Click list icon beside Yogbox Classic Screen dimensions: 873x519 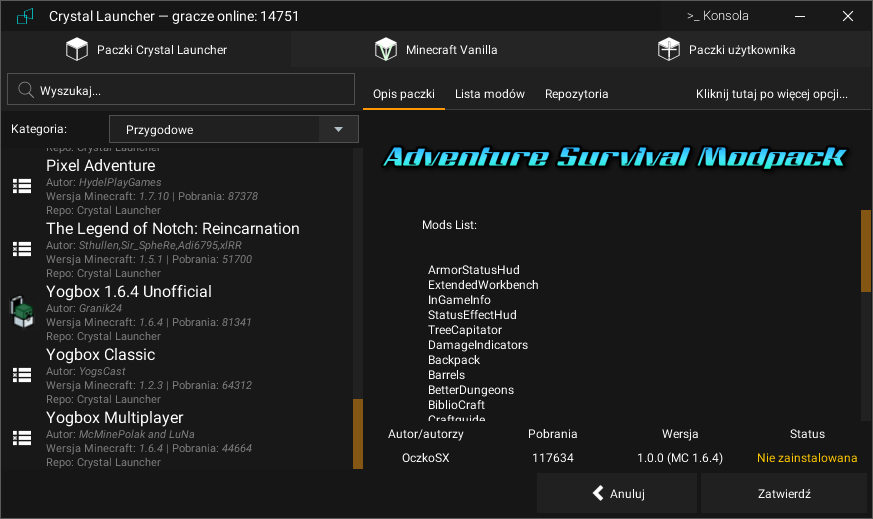tap(22, 375)
